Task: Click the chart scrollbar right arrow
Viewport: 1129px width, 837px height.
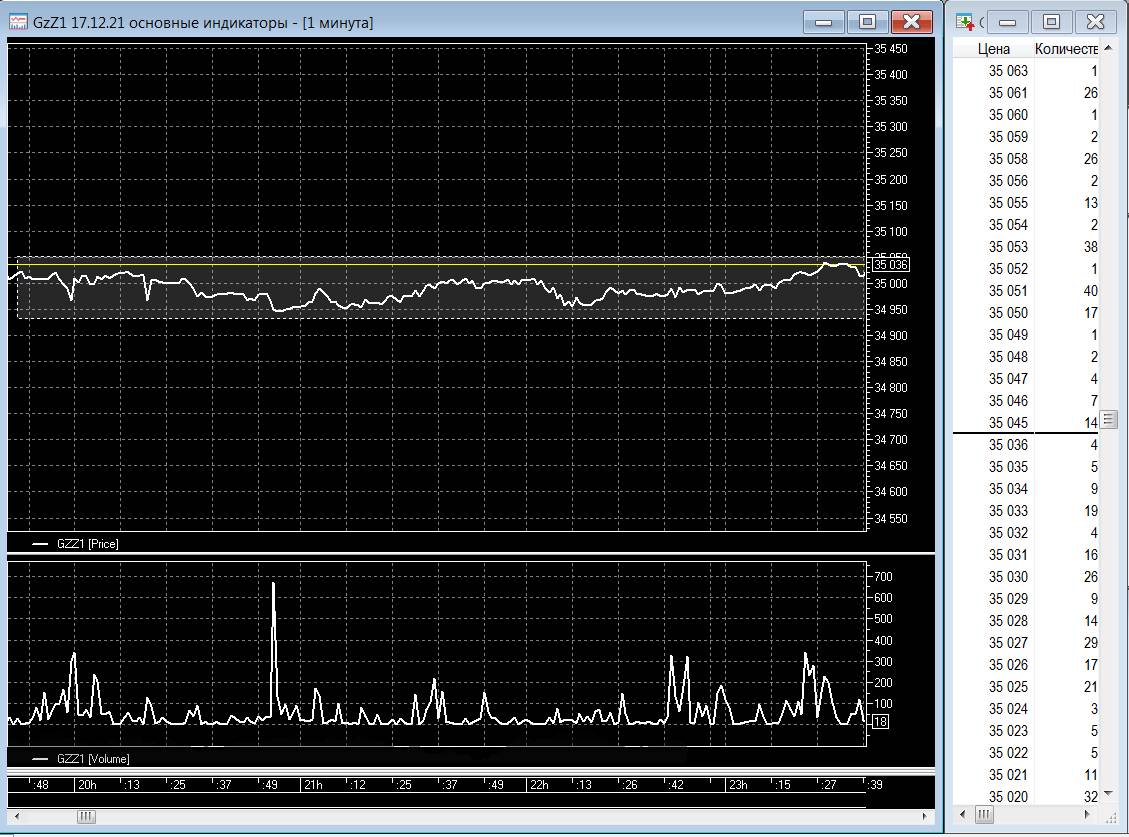Action: (925, 816)
